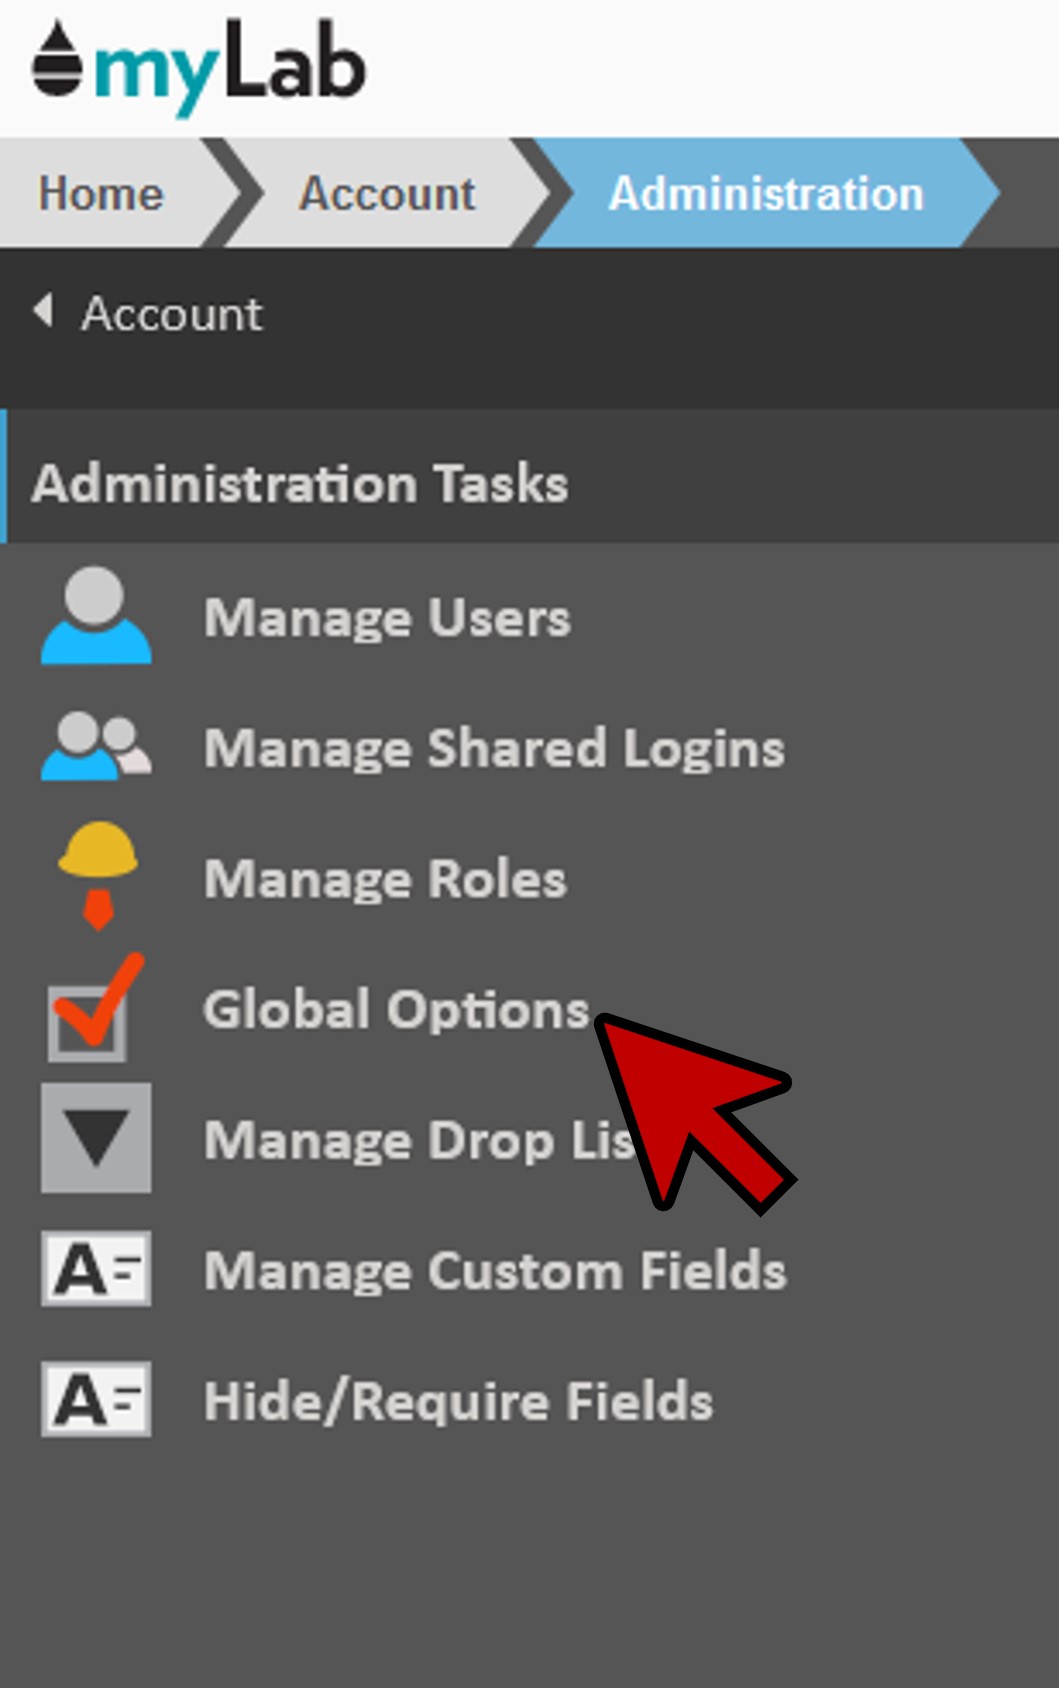Open the Manage Users link

tap(387, 617)
